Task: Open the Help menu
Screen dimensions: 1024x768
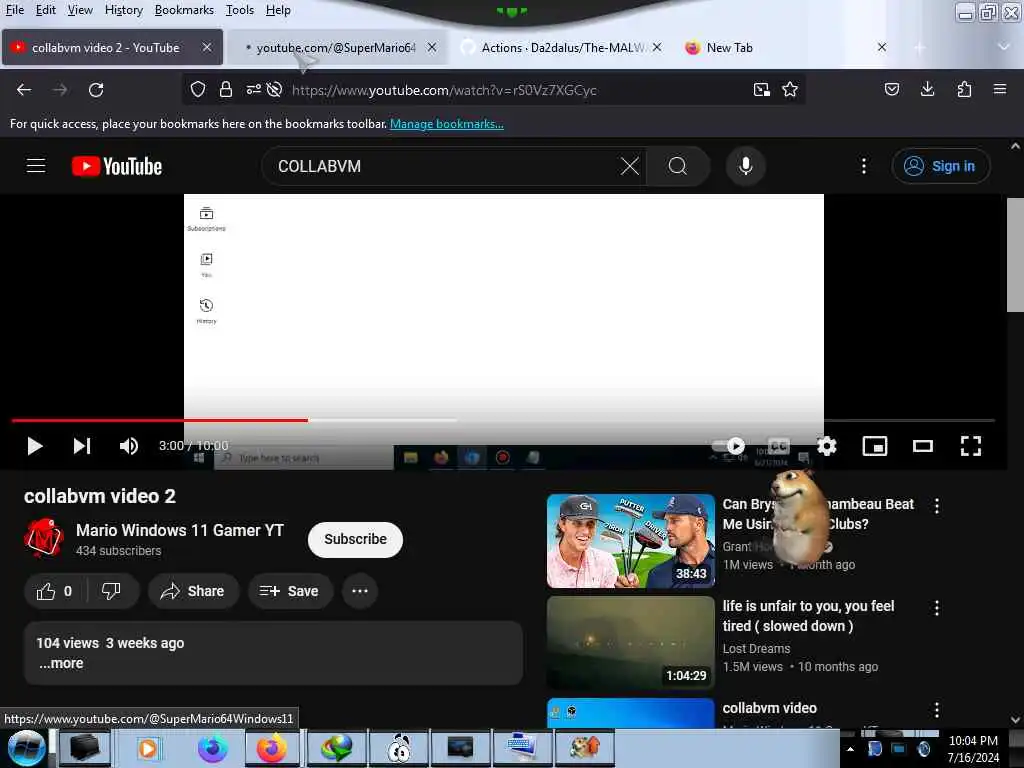Action: tap(278, 10)
